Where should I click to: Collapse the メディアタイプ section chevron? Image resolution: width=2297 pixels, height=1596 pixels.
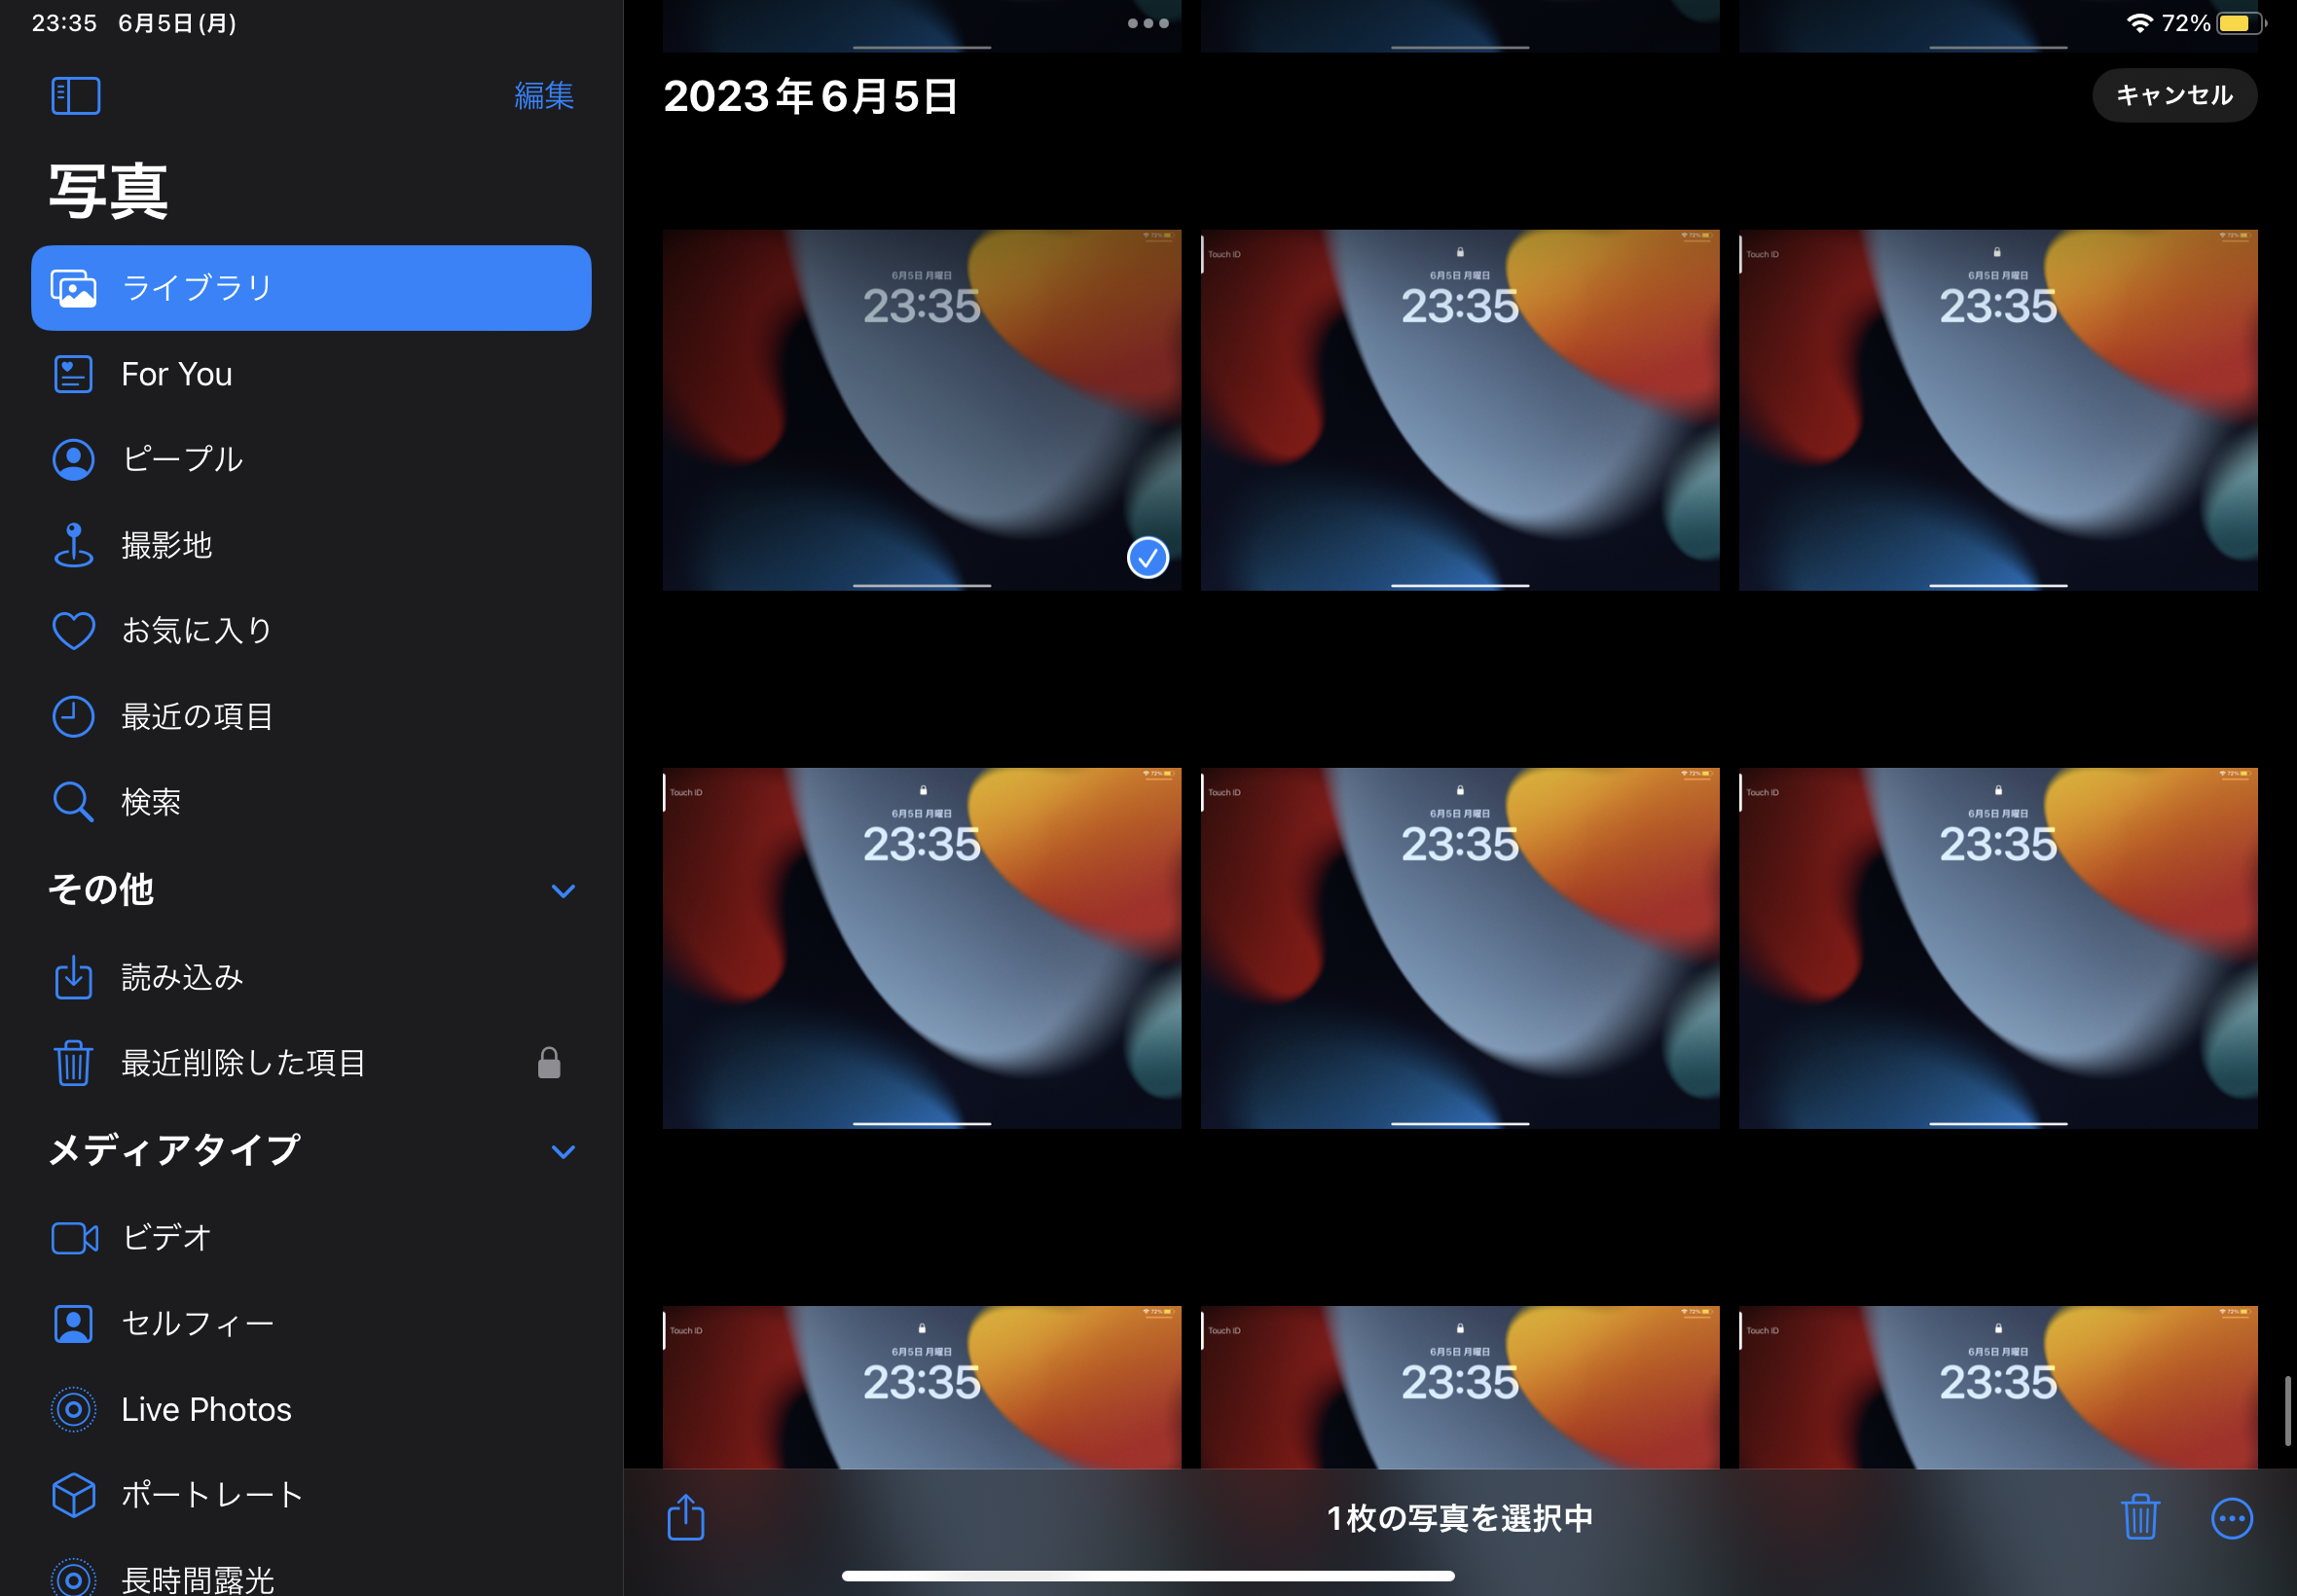pos(563,1151)
